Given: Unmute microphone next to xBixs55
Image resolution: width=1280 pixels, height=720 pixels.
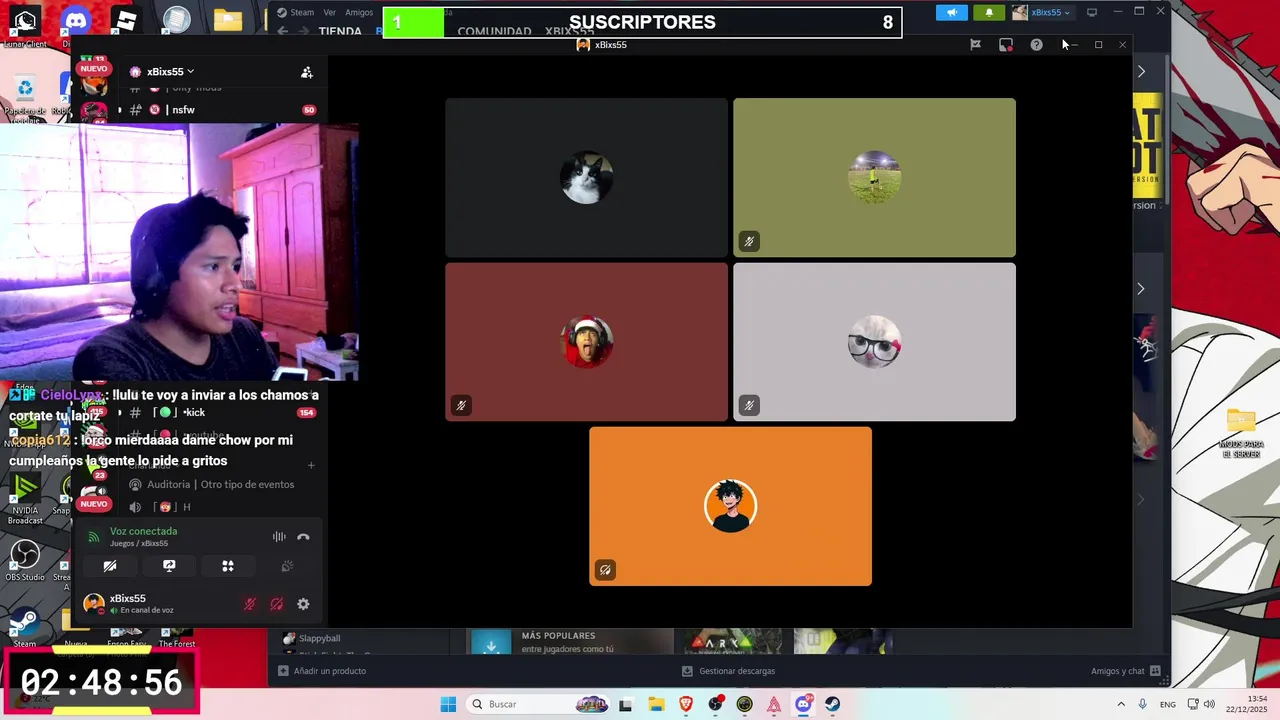Looking at the screenshot, I should pos(250,604).
